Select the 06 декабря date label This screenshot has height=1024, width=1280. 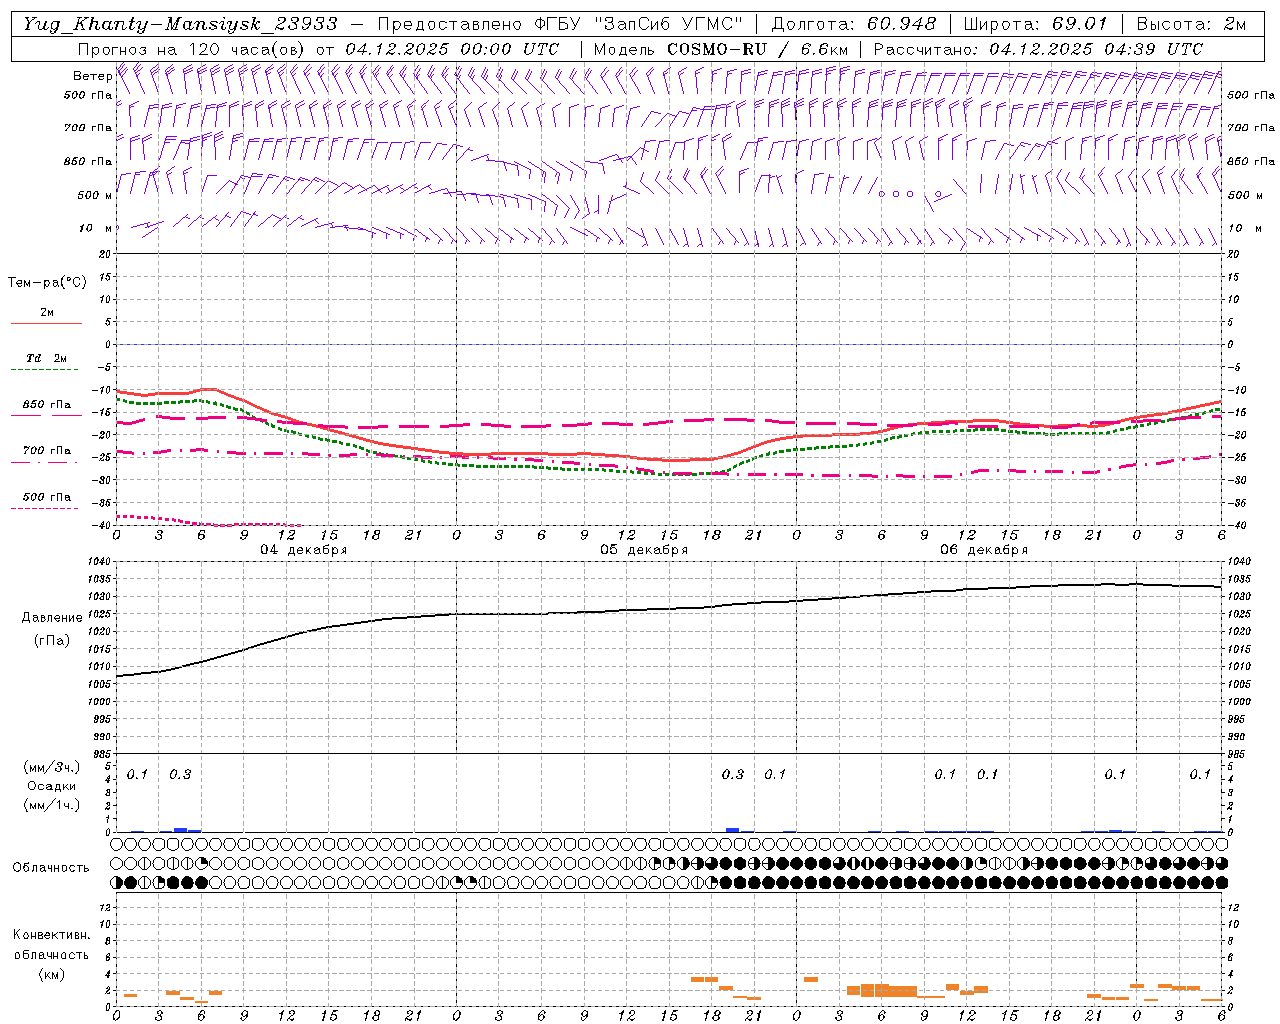(984, 550)
